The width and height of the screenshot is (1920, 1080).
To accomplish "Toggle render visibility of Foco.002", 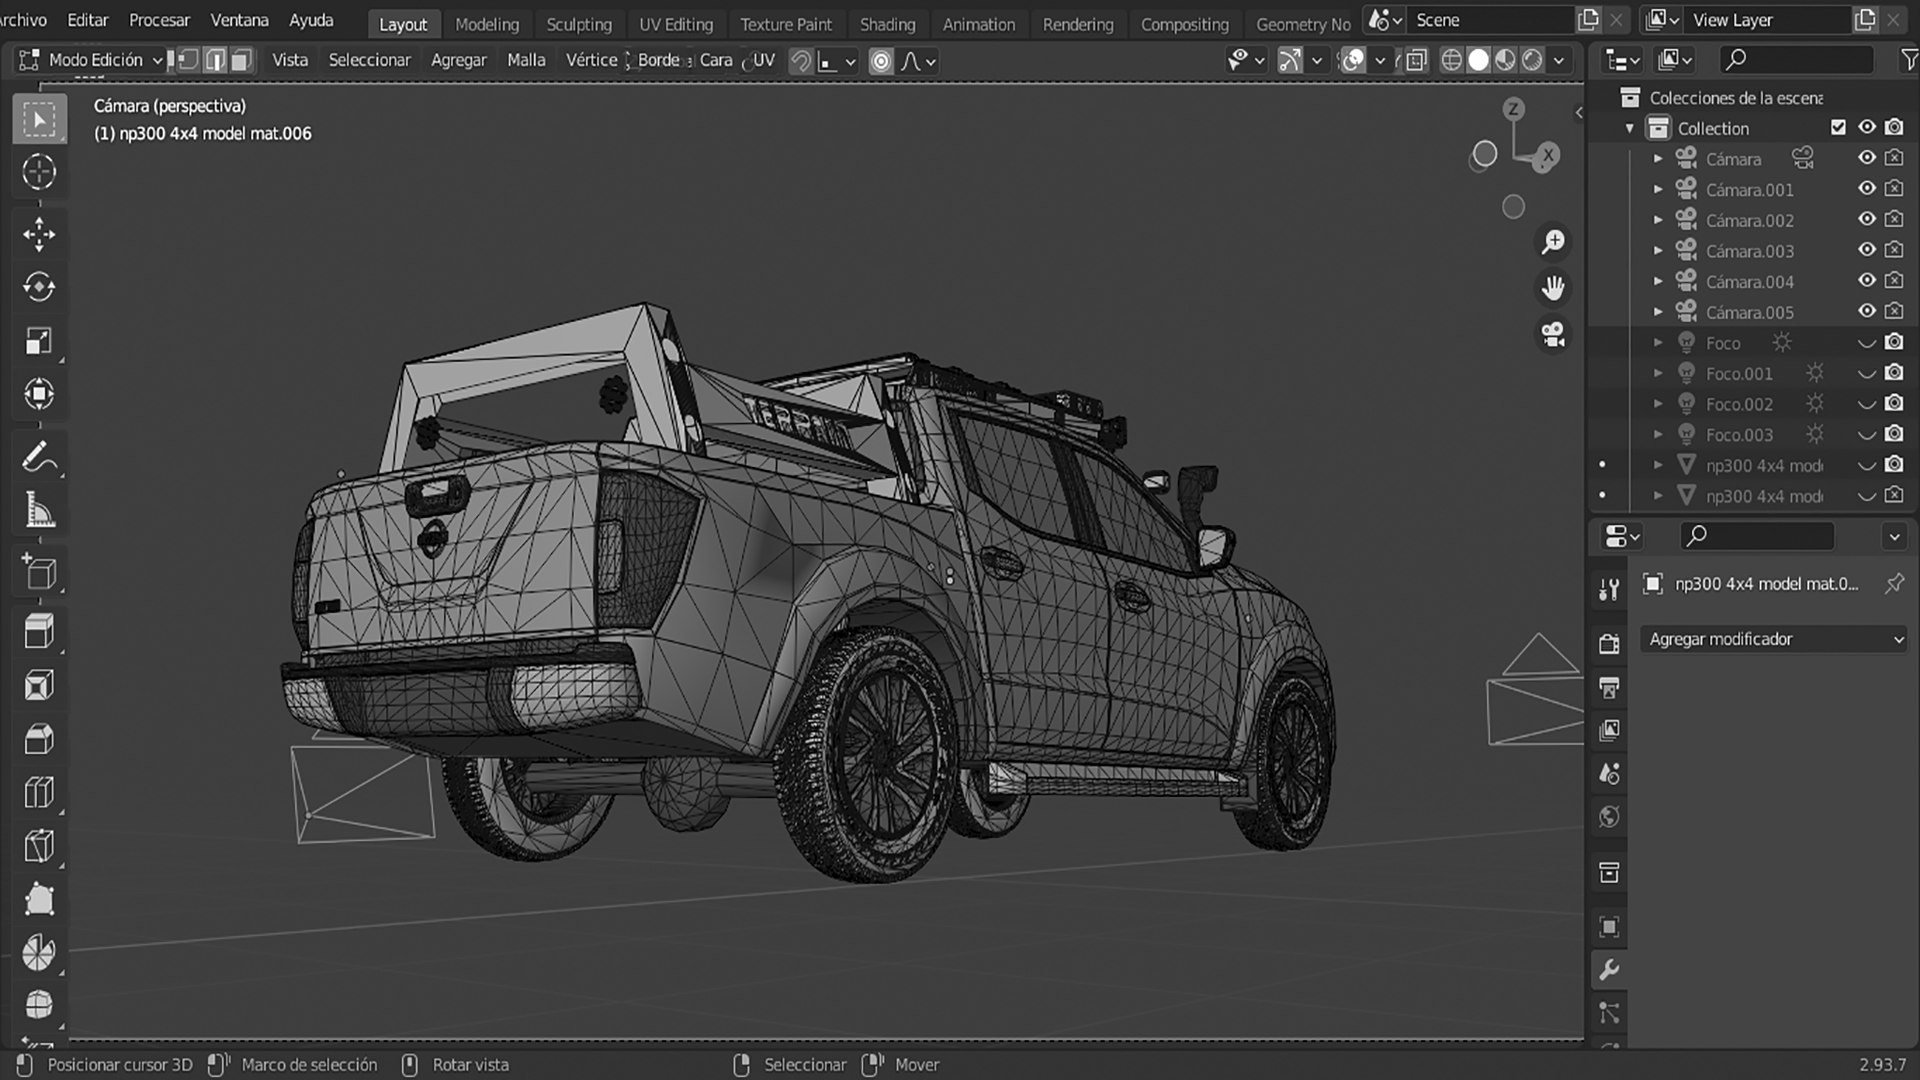I will click(1894, 403).
